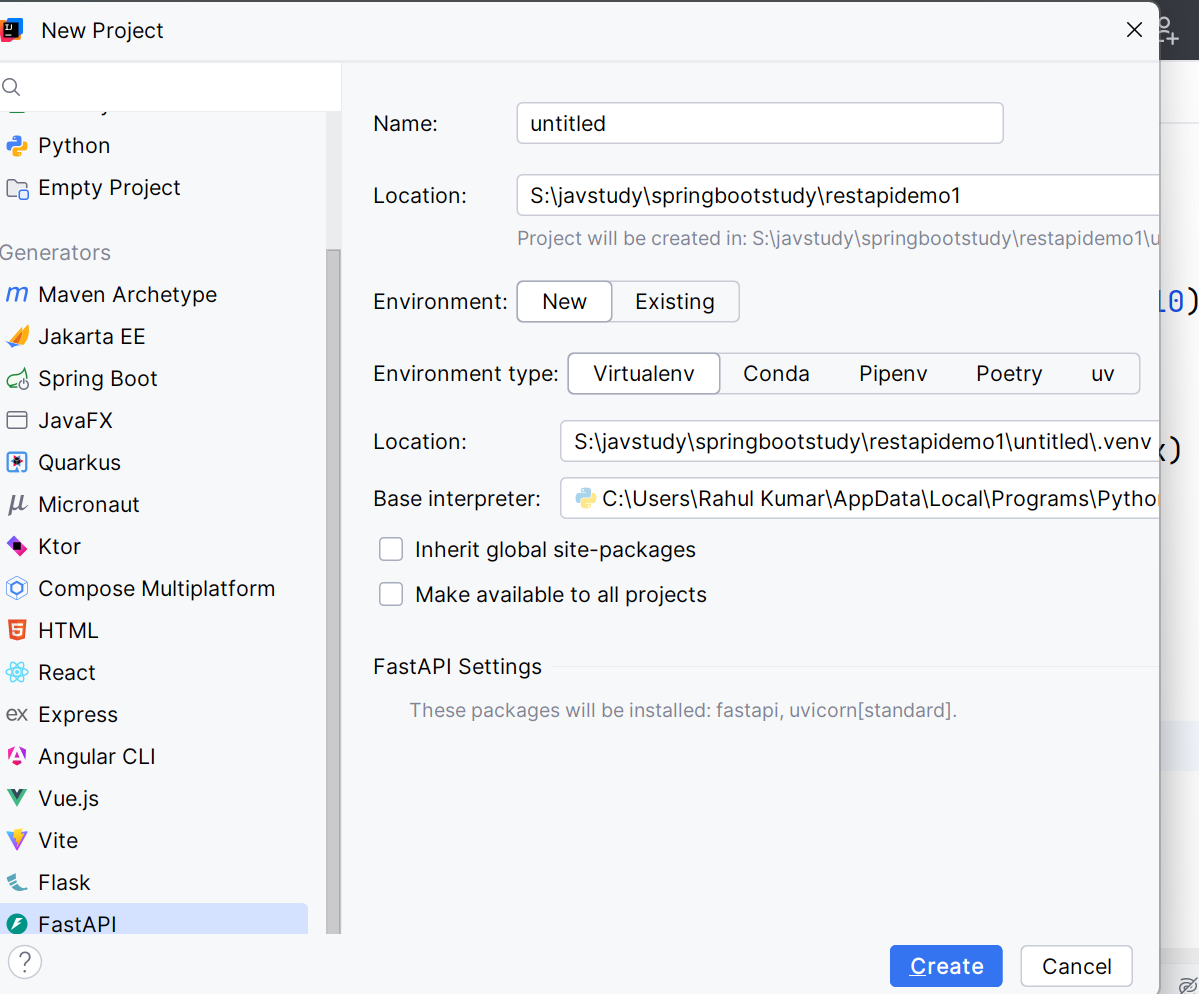Select the Quarkus generator icon

coord(17,463)
